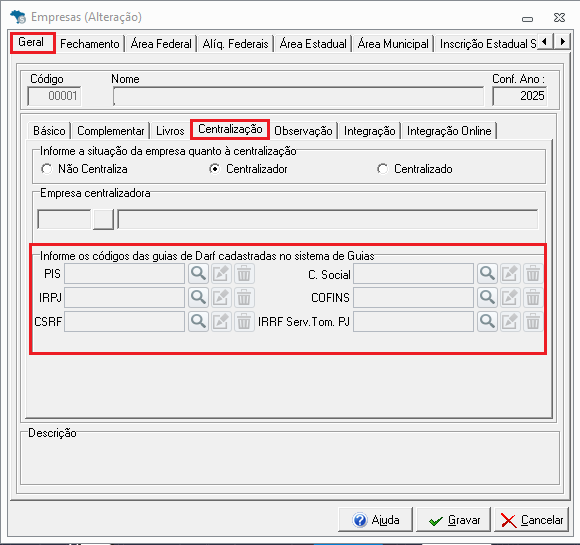Open C. Social guide search magnifier
This screenshot has width=580, height=545.
pyautogui.click(x=487, y=273)
